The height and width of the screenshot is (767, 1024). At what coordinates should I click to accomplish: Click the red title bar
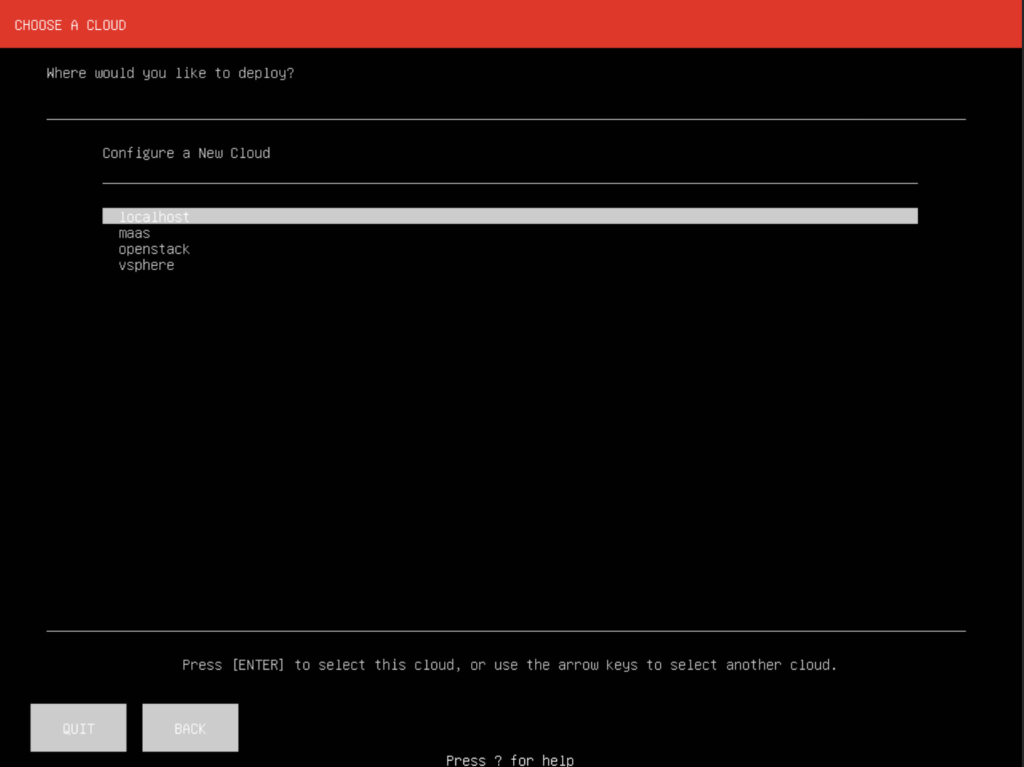[x=512, y=24]
